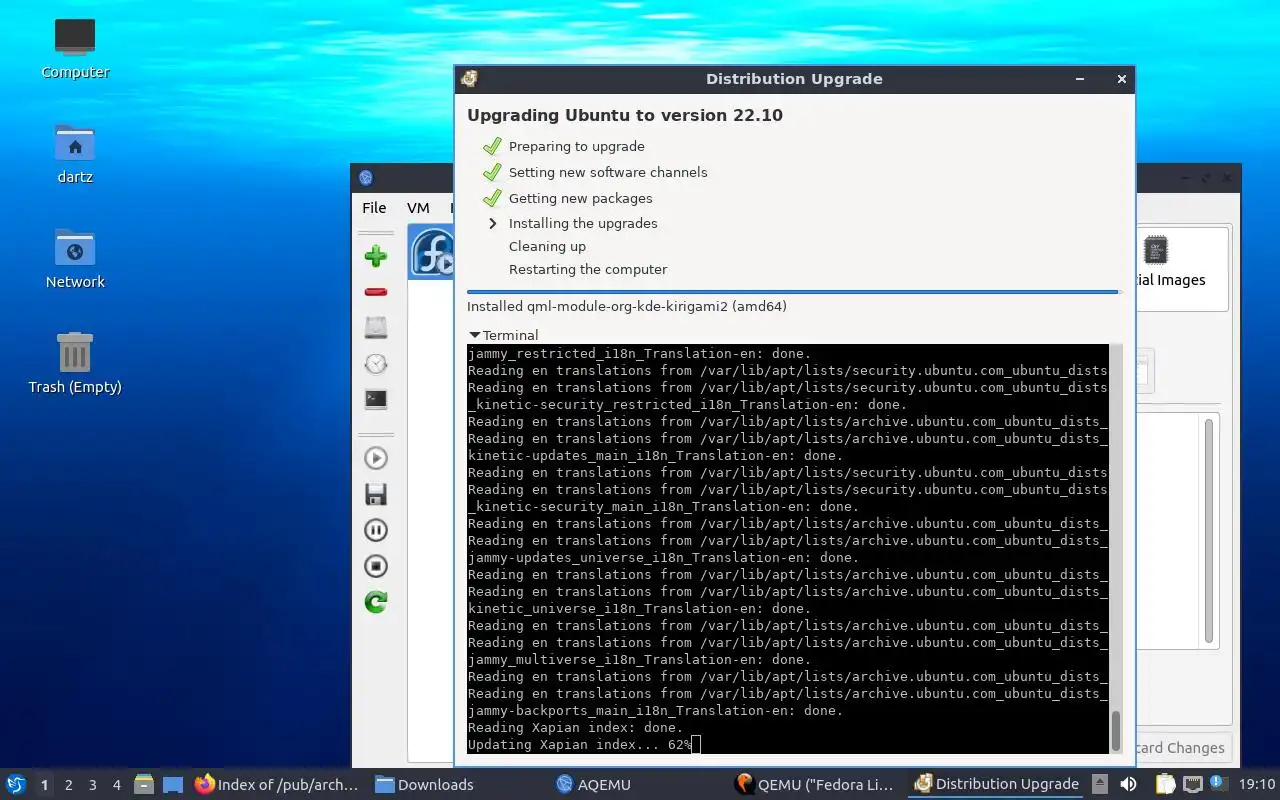Open the File menu in AQEMU
The width and height of the screenshot is (1280, 800).
coord(374,208)
